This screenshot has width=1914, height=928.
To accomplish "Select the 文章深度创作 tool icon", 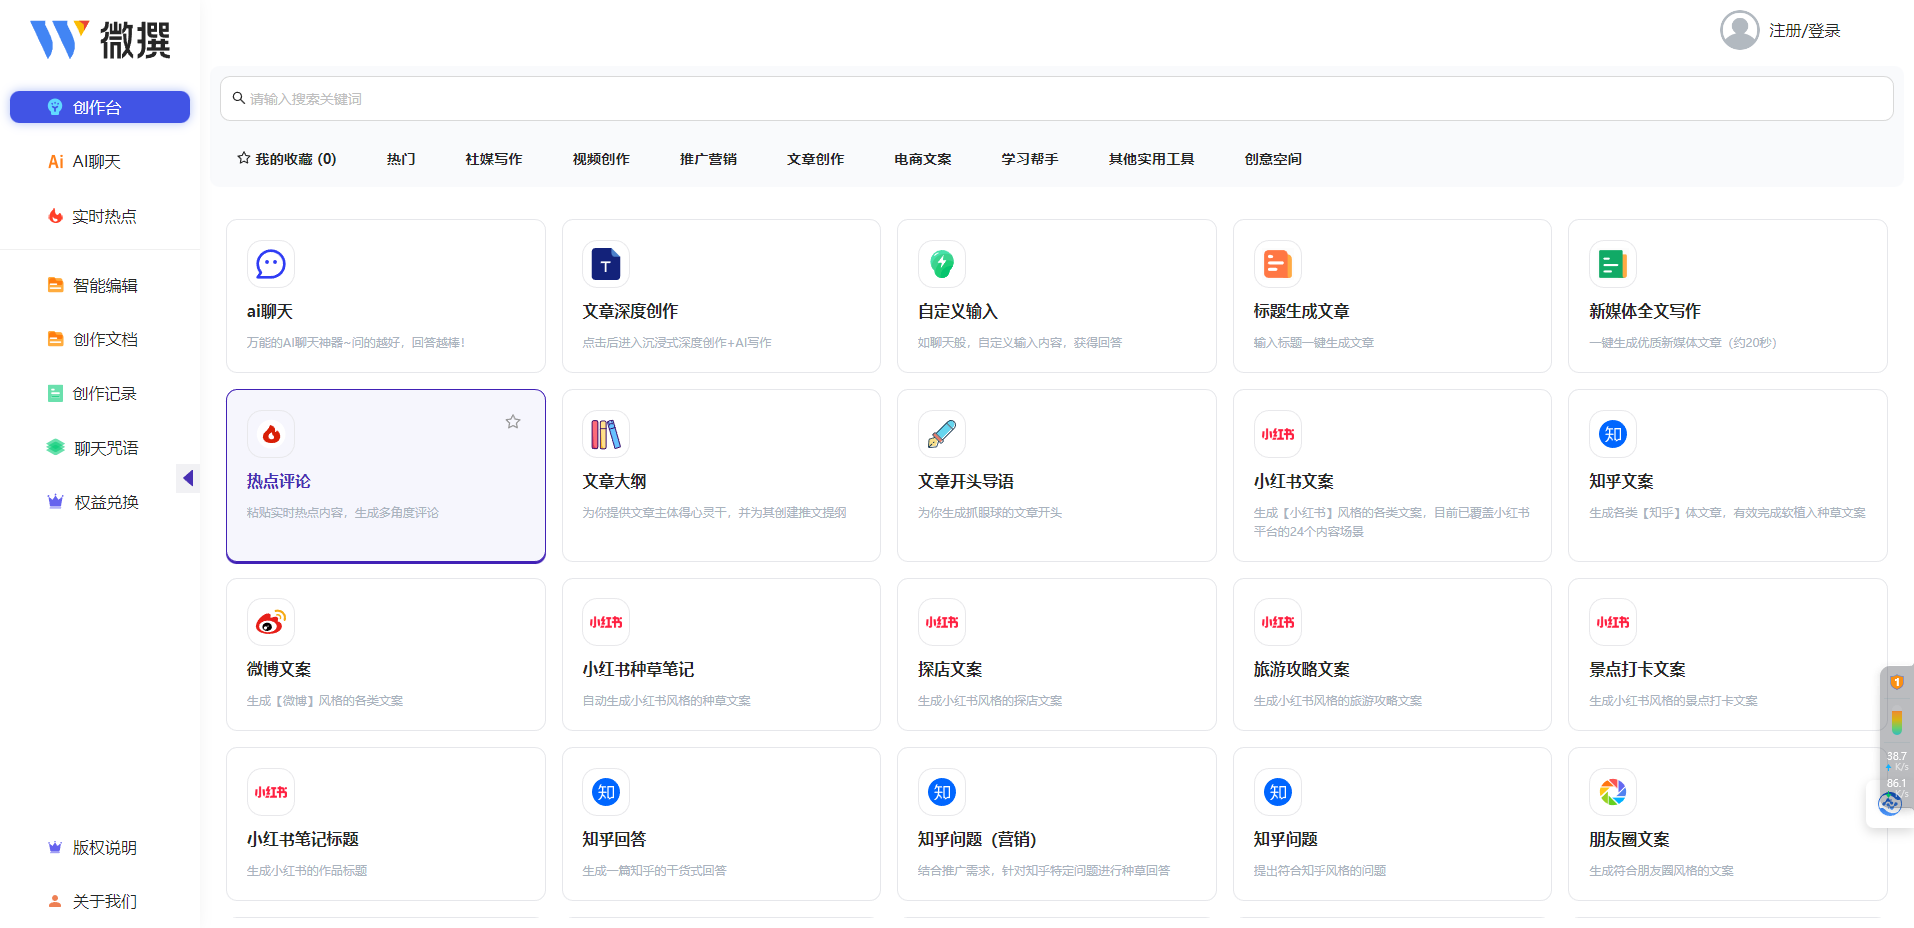I will [x=605, y=263].
